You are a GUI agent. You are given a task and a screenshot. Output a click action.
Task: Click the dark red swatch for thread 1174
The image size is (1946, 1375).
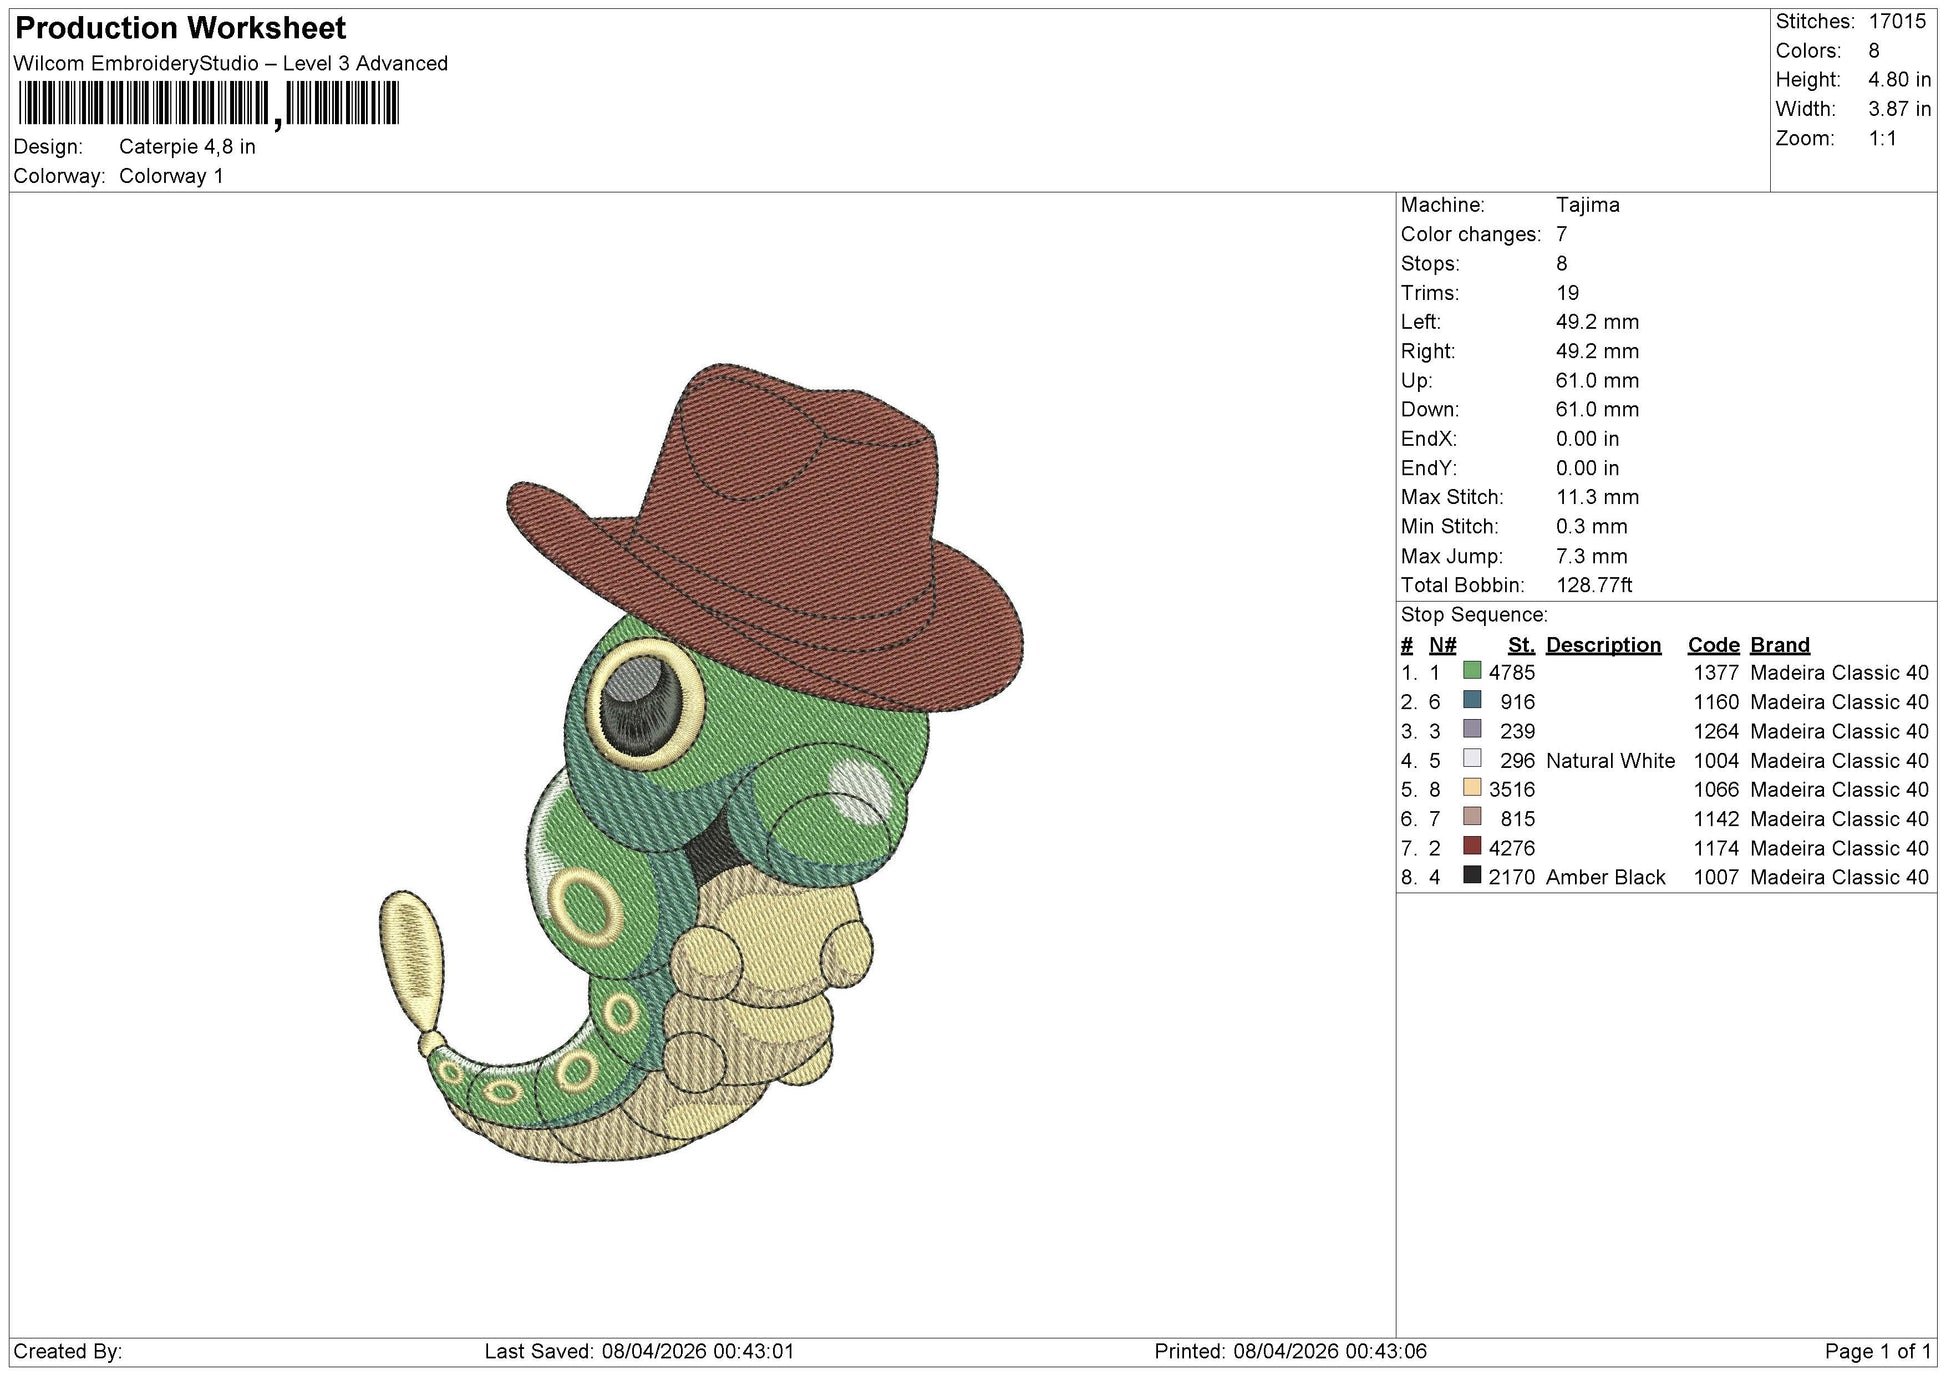(1472, 846)
